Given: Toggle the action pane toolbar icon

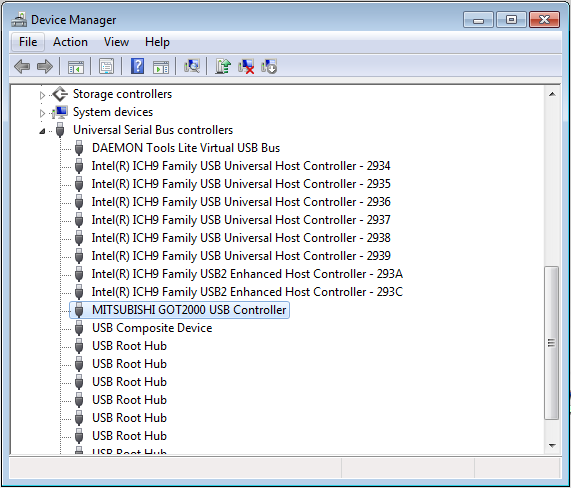Looking at the screenshot, I should pos(161,67).
